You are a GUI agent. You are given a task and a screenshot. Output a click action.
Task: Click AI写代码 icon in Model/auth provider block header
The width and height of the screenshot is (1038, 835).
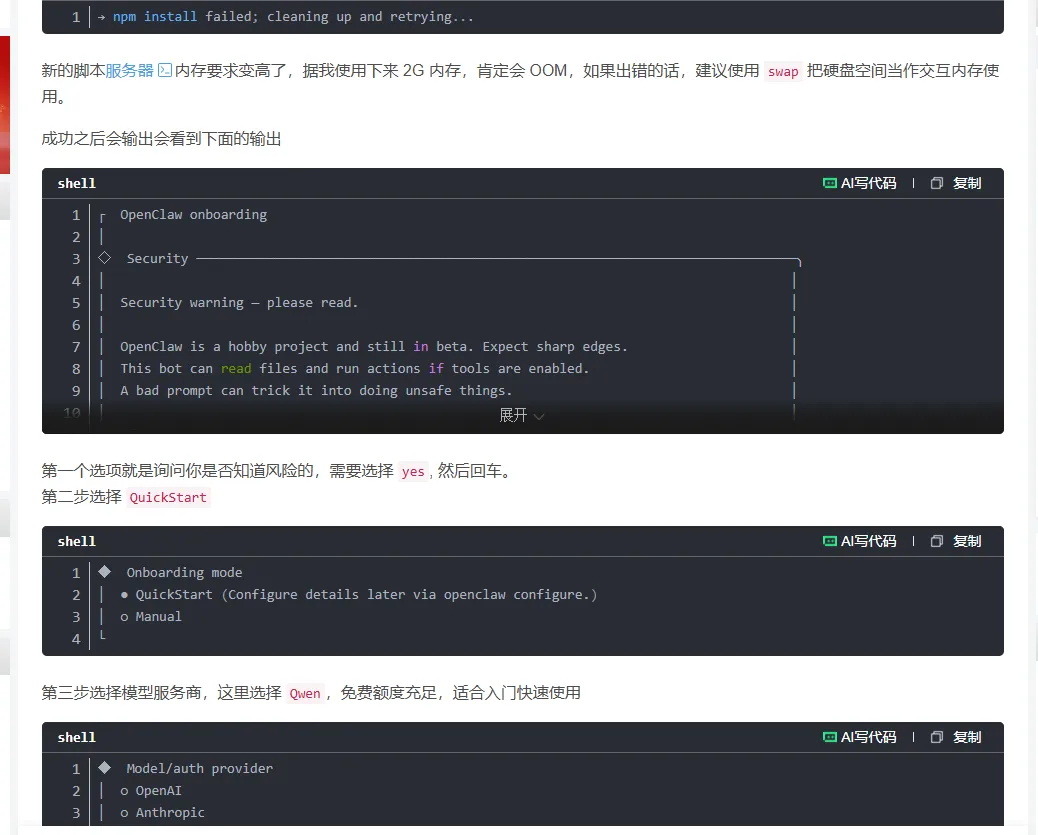pyautogui.click(x=829, y=738)
